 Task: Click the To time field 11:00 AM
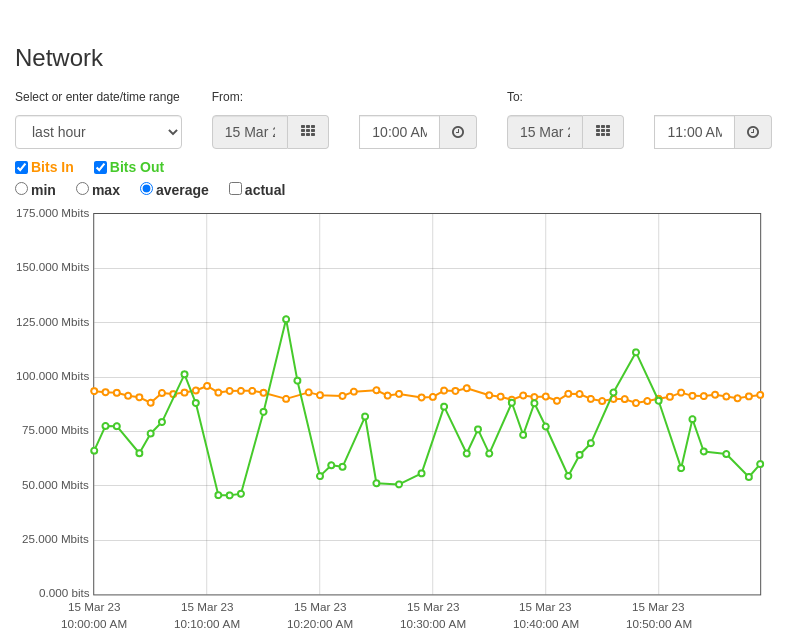(x=695, y=132)
